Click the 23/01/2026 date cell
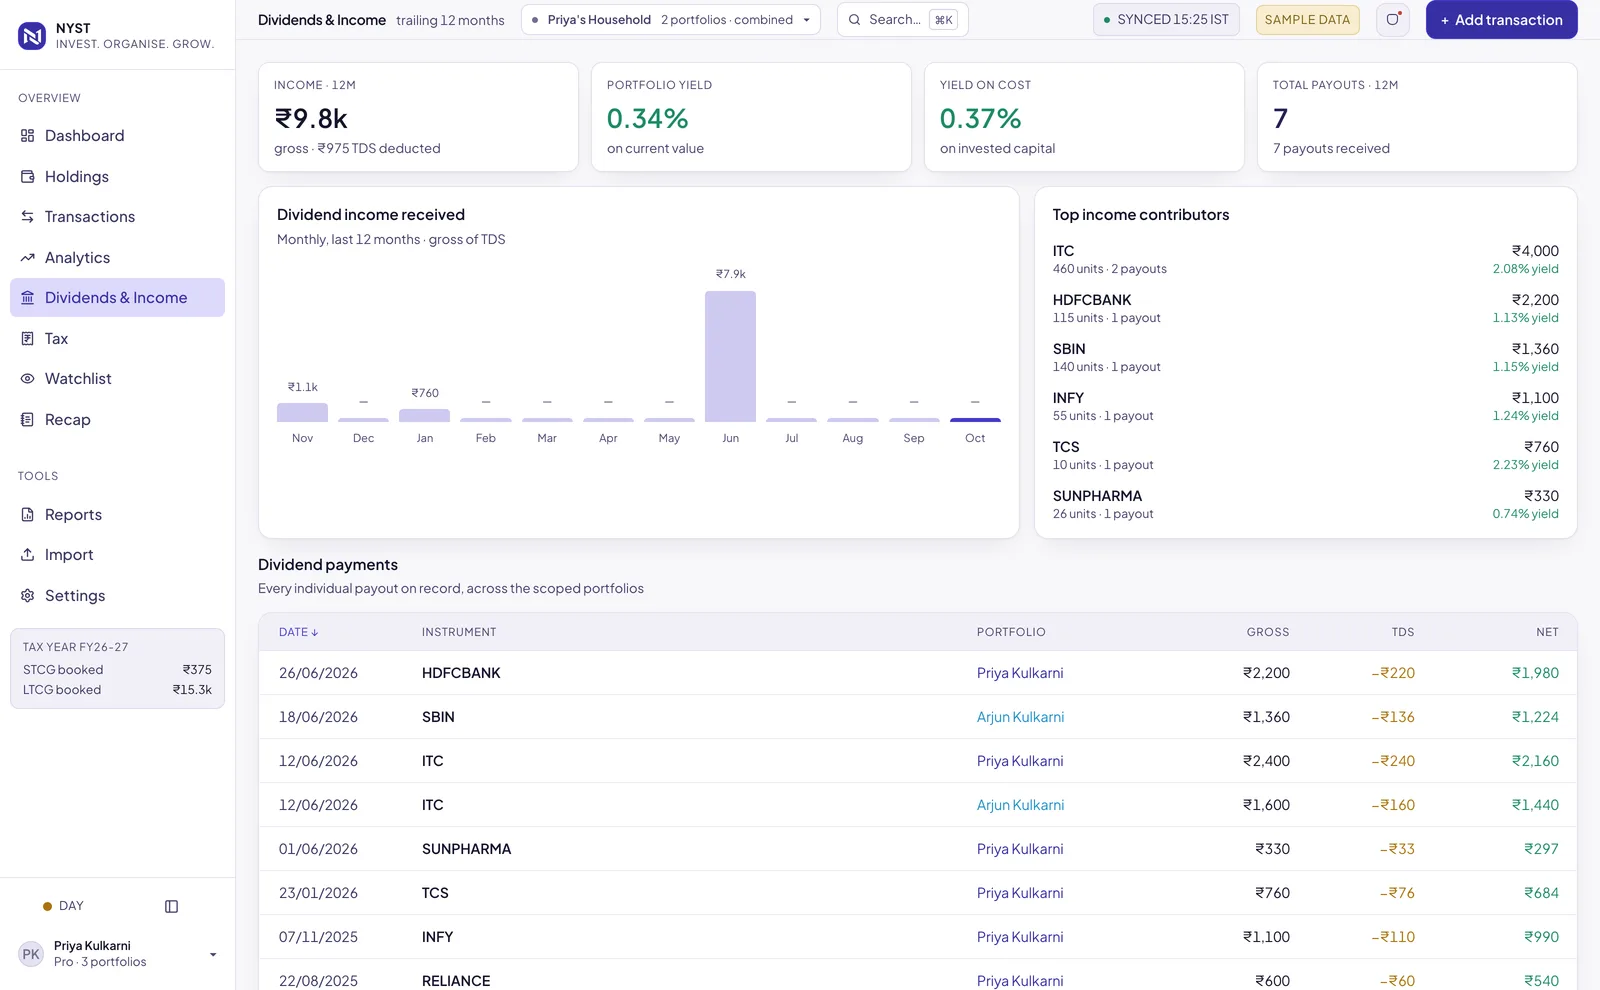Viewport: 1600px width, 990px height. (x=318, y=893)
